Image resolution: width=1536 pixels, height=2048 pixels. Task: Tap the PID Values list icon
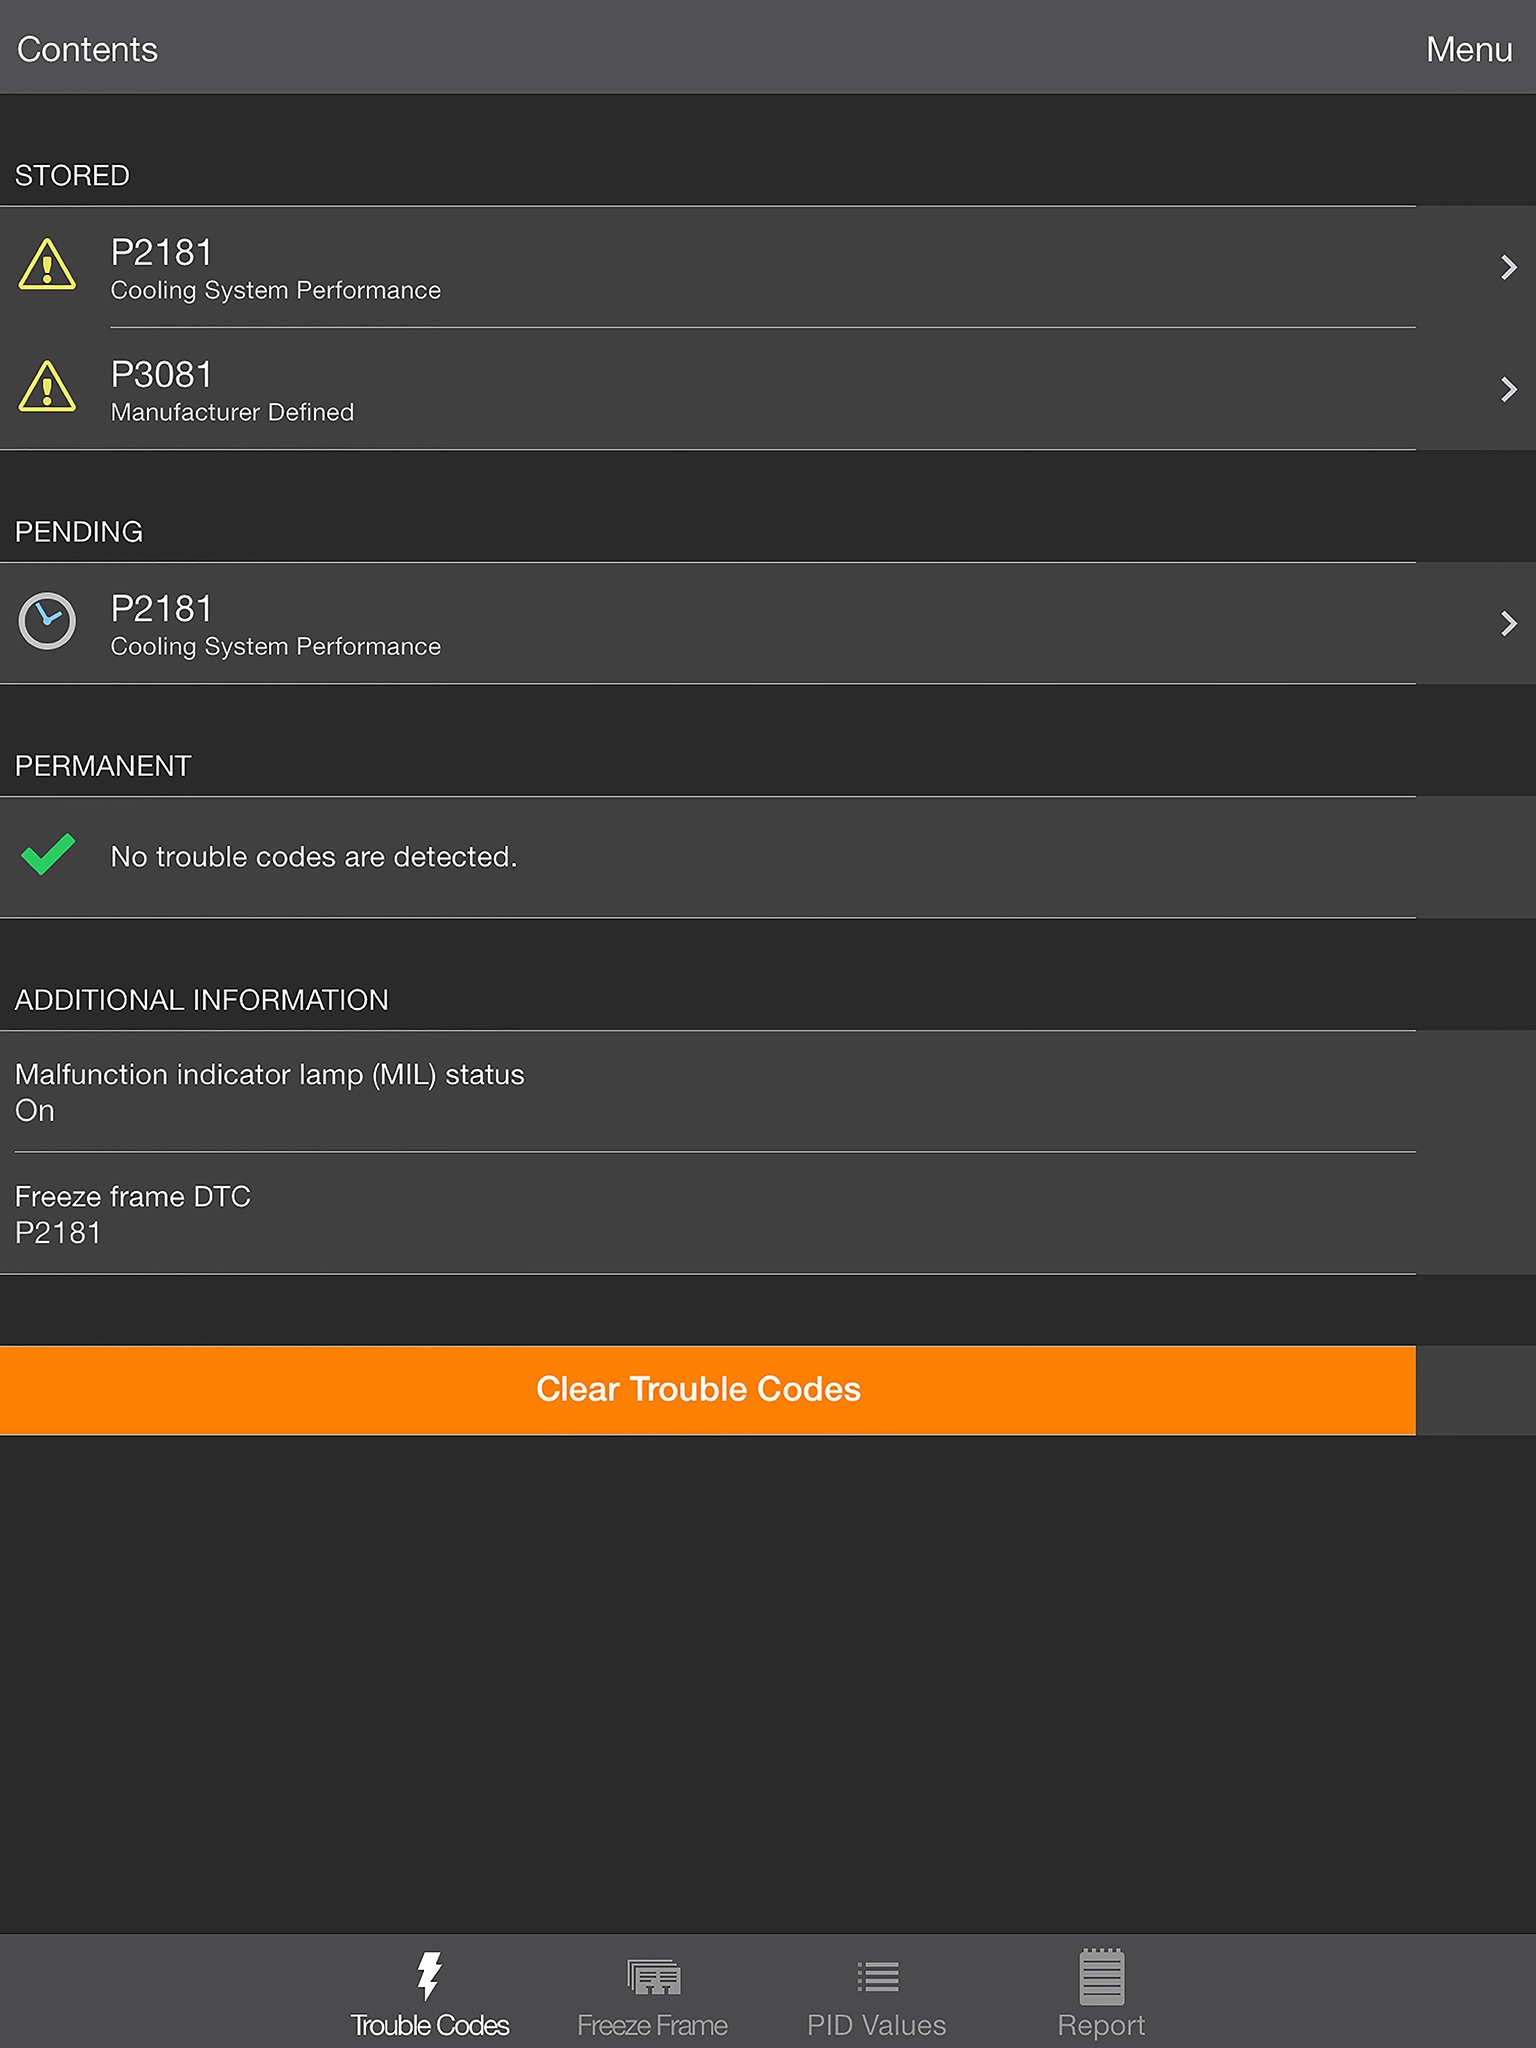pos(877,1977)
